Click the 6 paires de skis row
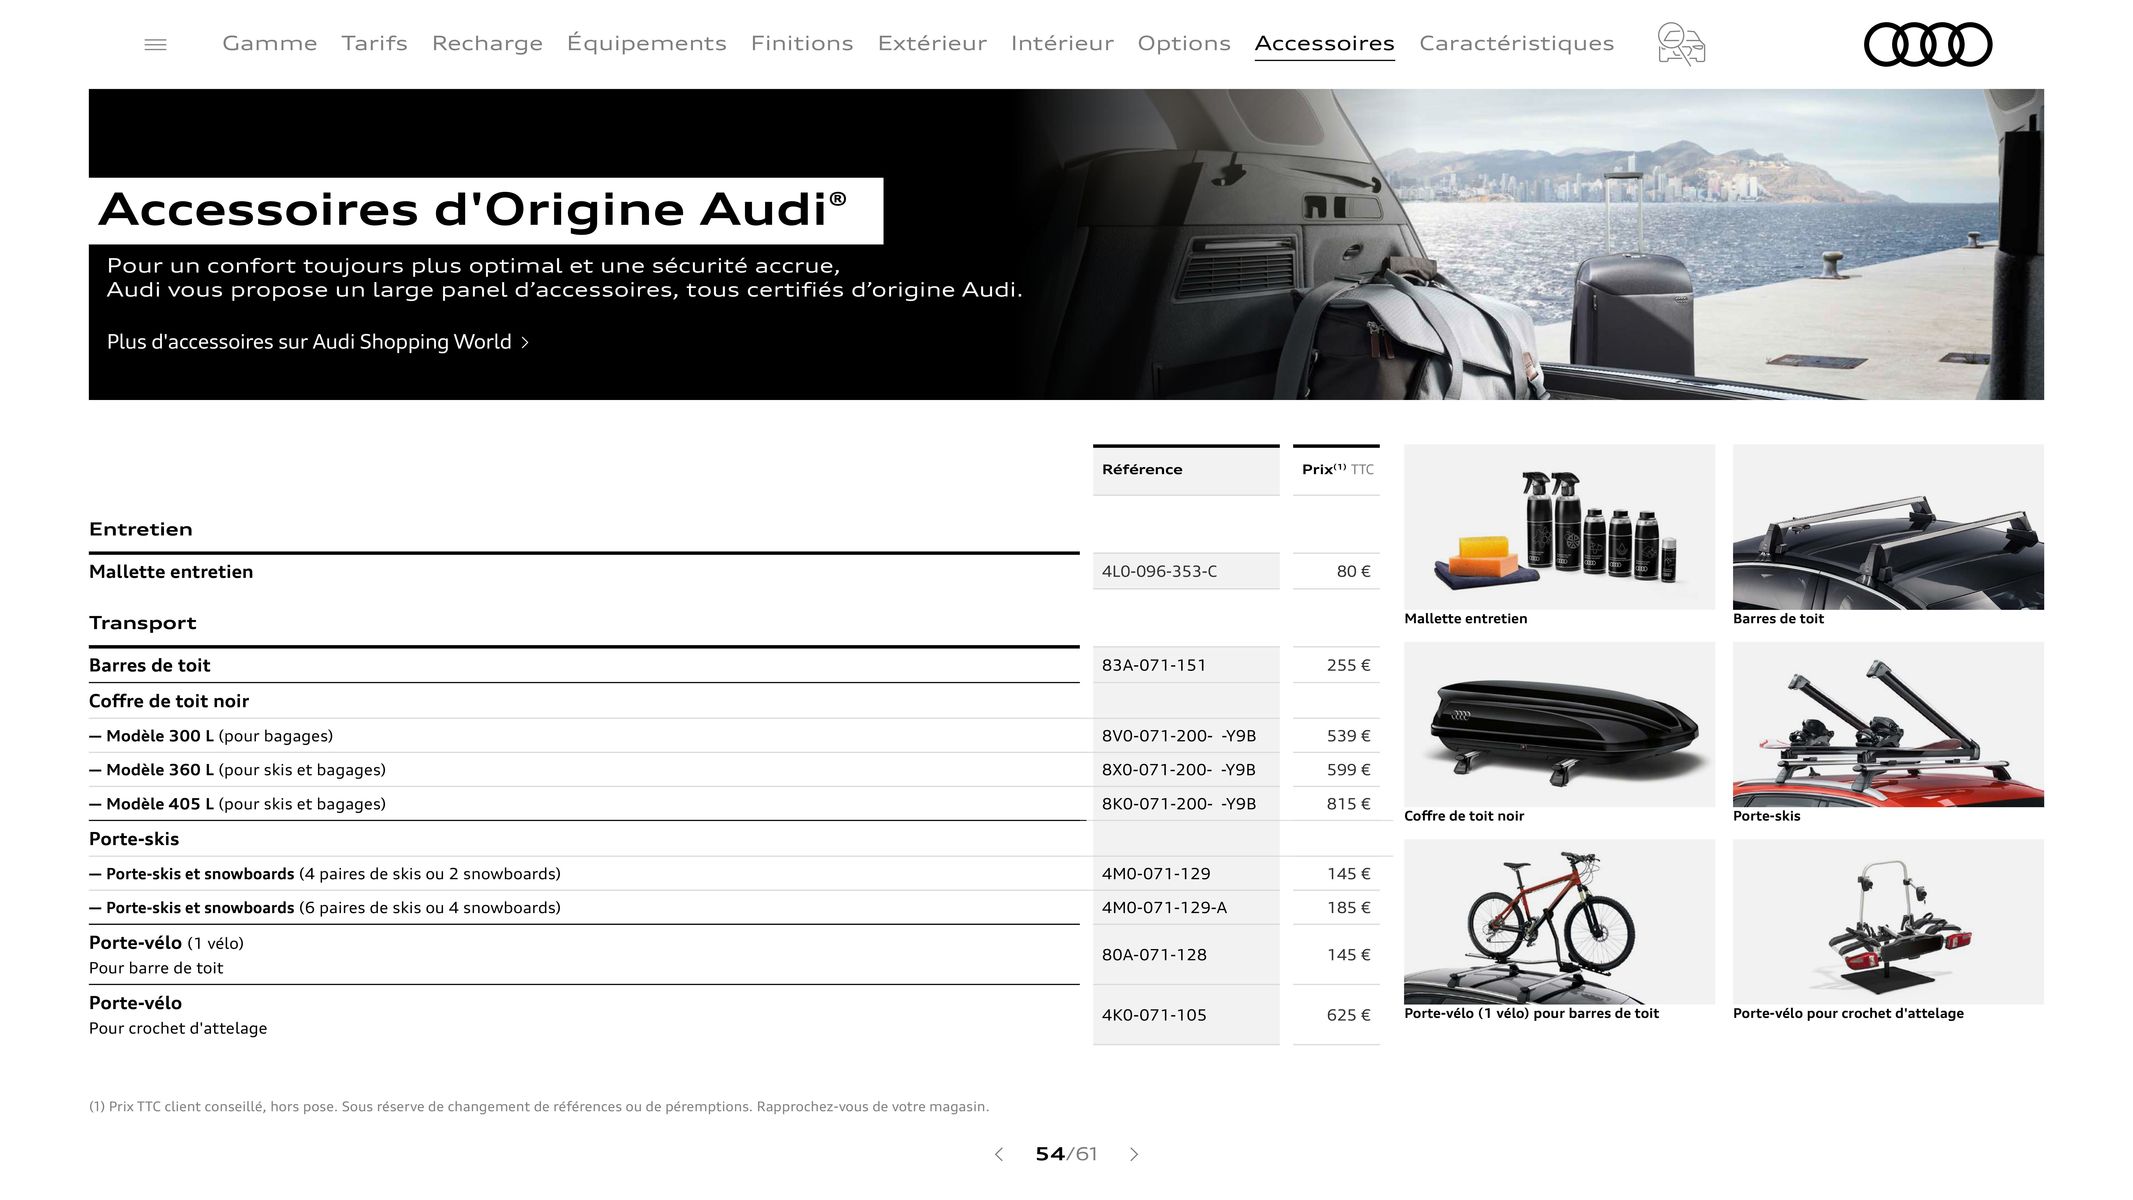 [x=584, y=908]
